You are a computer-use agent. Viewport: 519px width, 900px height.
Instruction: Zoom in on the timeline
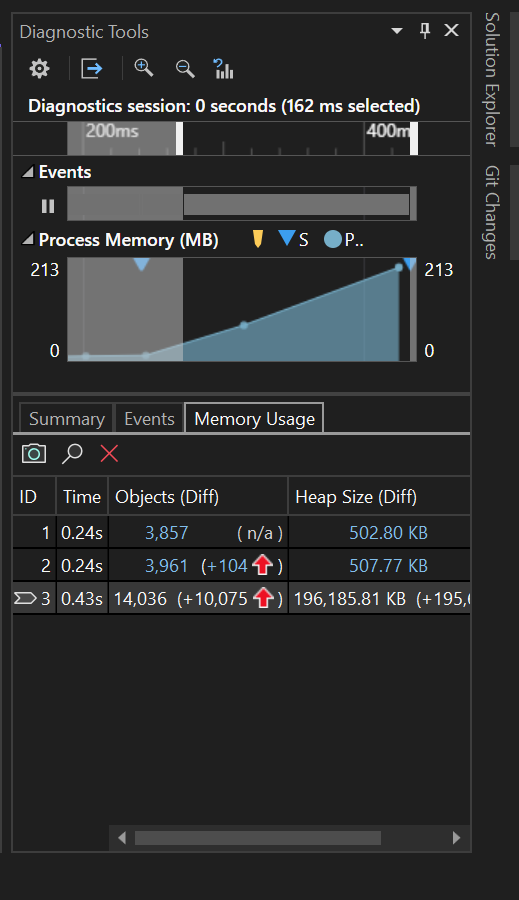[144, 68]
